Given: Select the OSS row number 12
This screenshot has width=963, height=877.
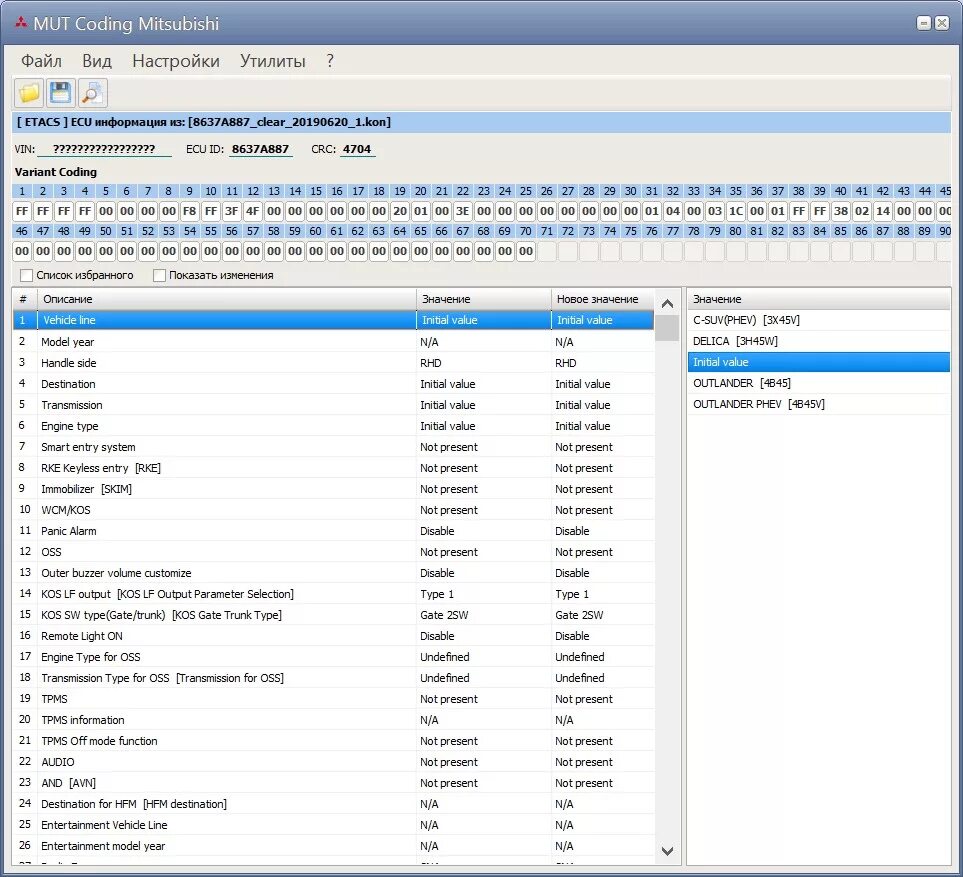Looking at the screenshot, I should 333,552.
